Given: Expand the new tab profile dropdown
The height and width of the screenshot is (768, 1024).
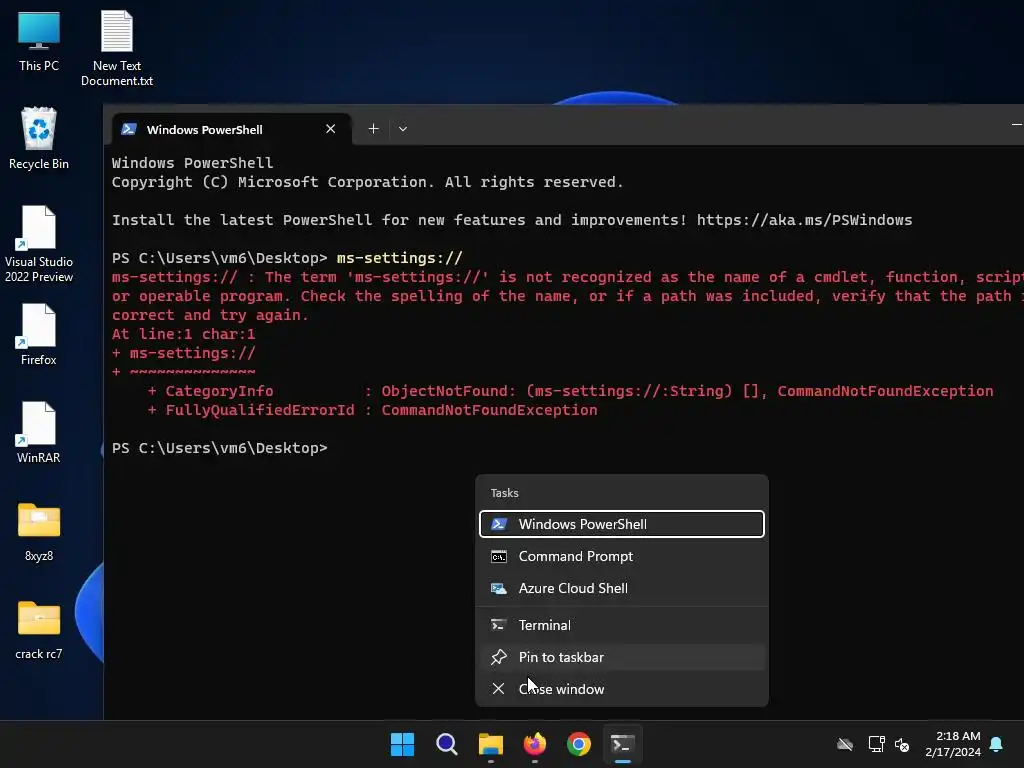Looking at the screenshot, I should point(403,129).
